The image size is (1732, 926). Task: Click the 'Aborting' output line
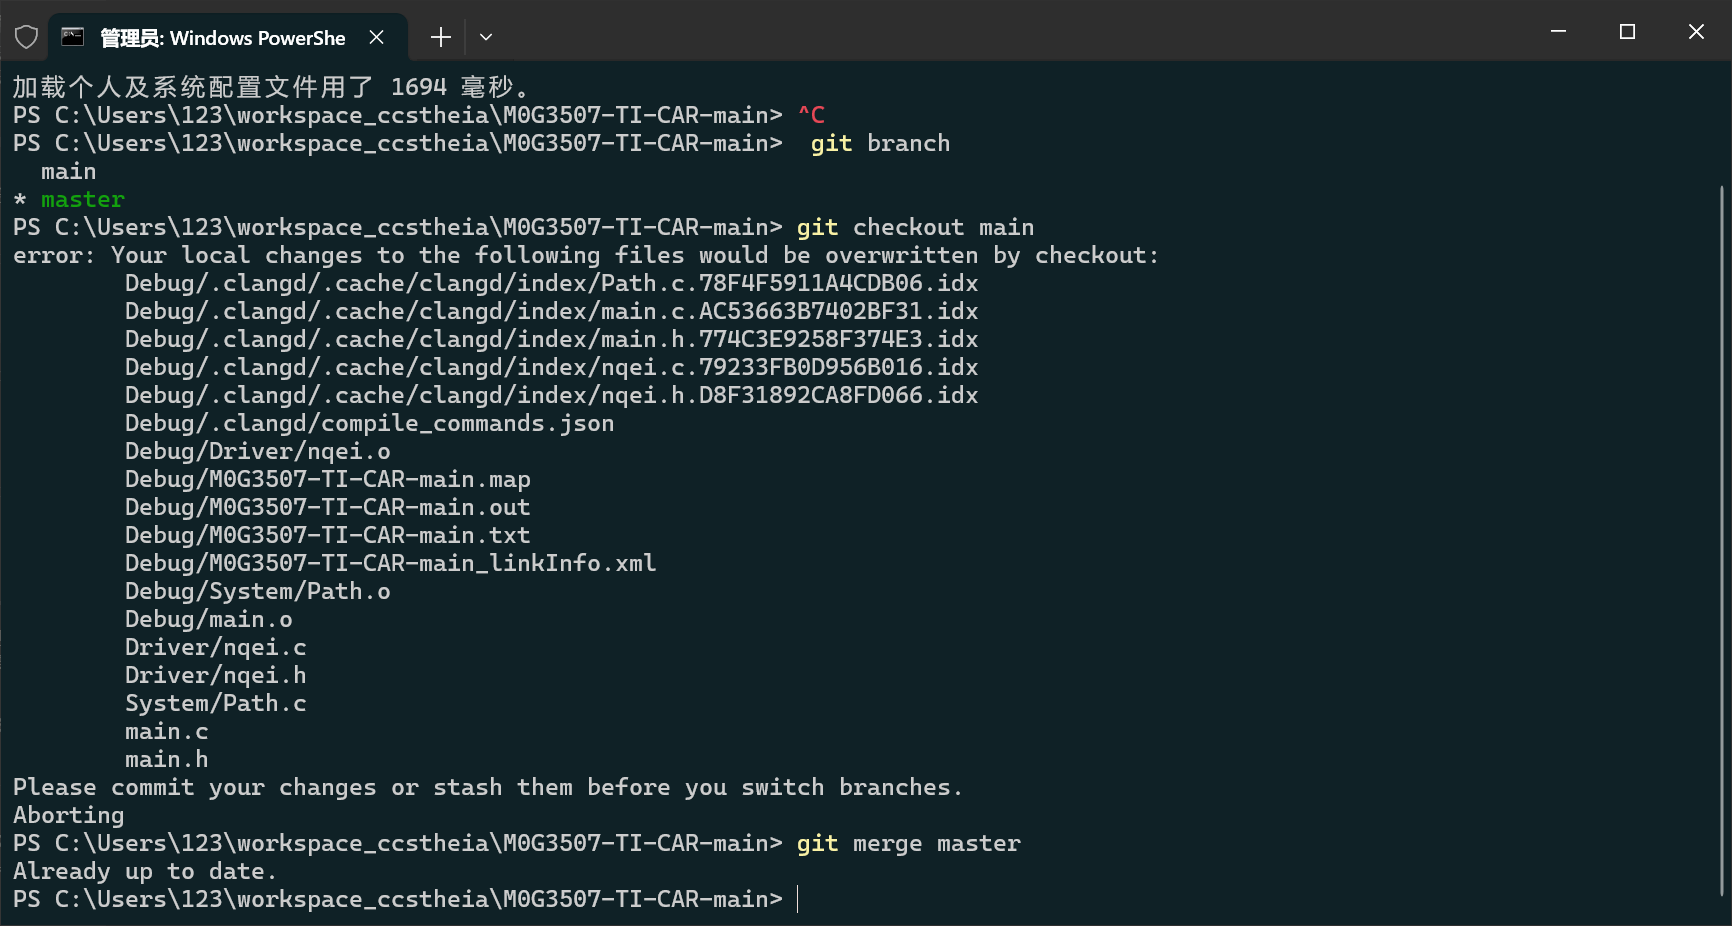point(69,815)
